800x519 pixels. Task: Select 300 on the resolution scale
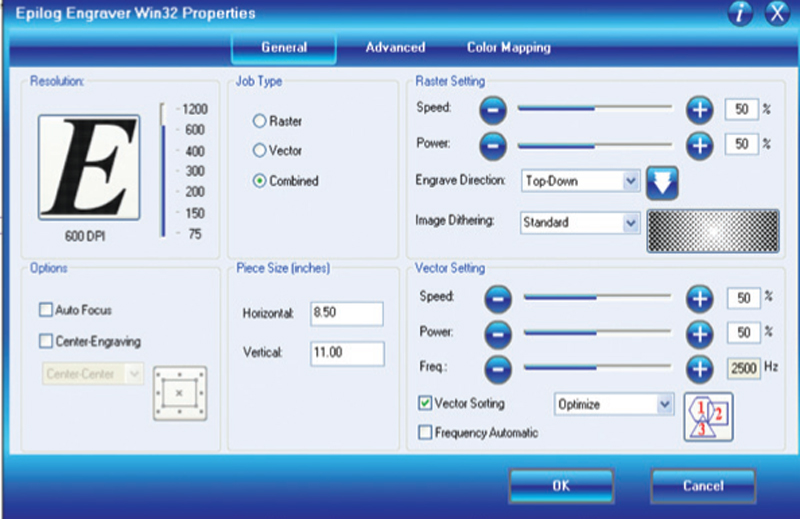(194, 171)
